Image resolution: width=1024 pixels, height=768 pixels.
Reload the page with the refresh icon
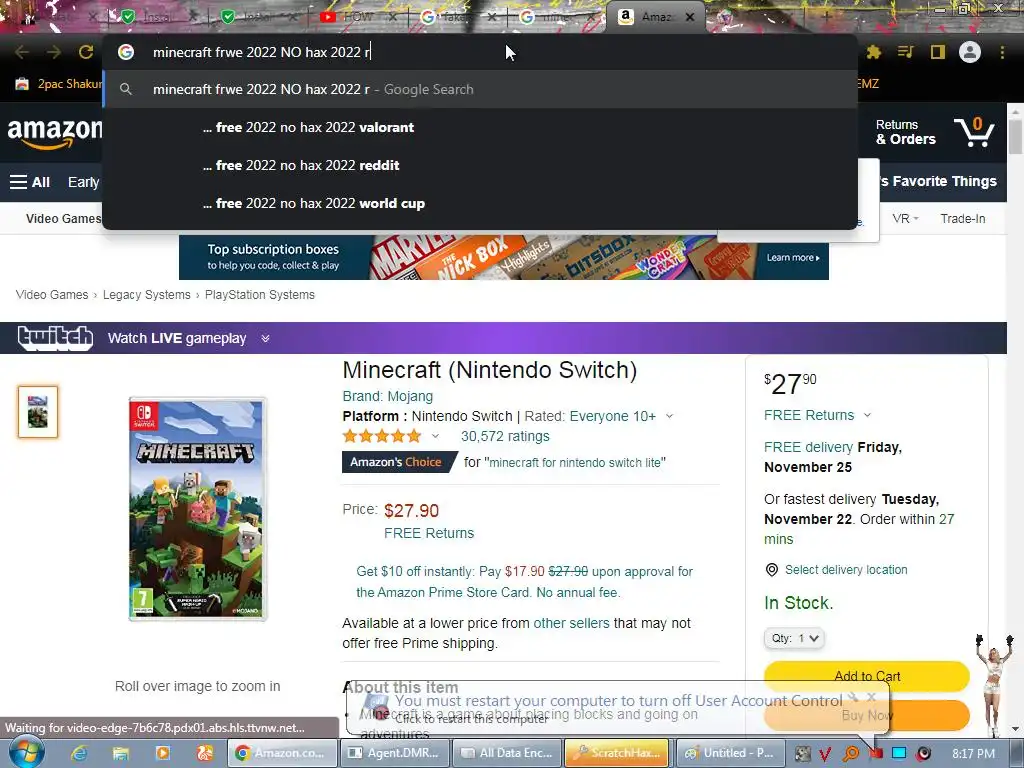coord(86,52)
